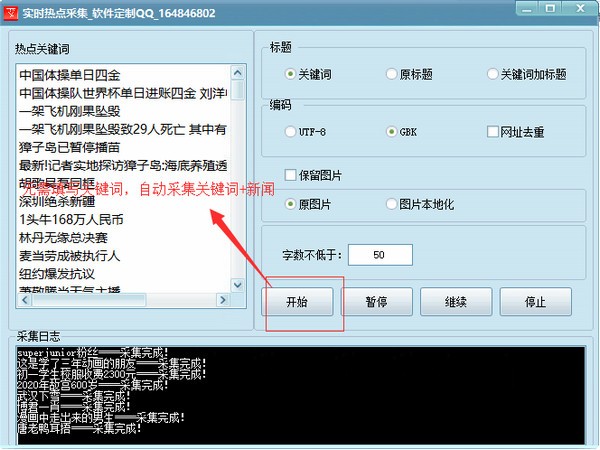Choose 图片本地化 image option
The height and width of the screenshot is (450, 600).
pyautogui.click(x=391, y=204)
